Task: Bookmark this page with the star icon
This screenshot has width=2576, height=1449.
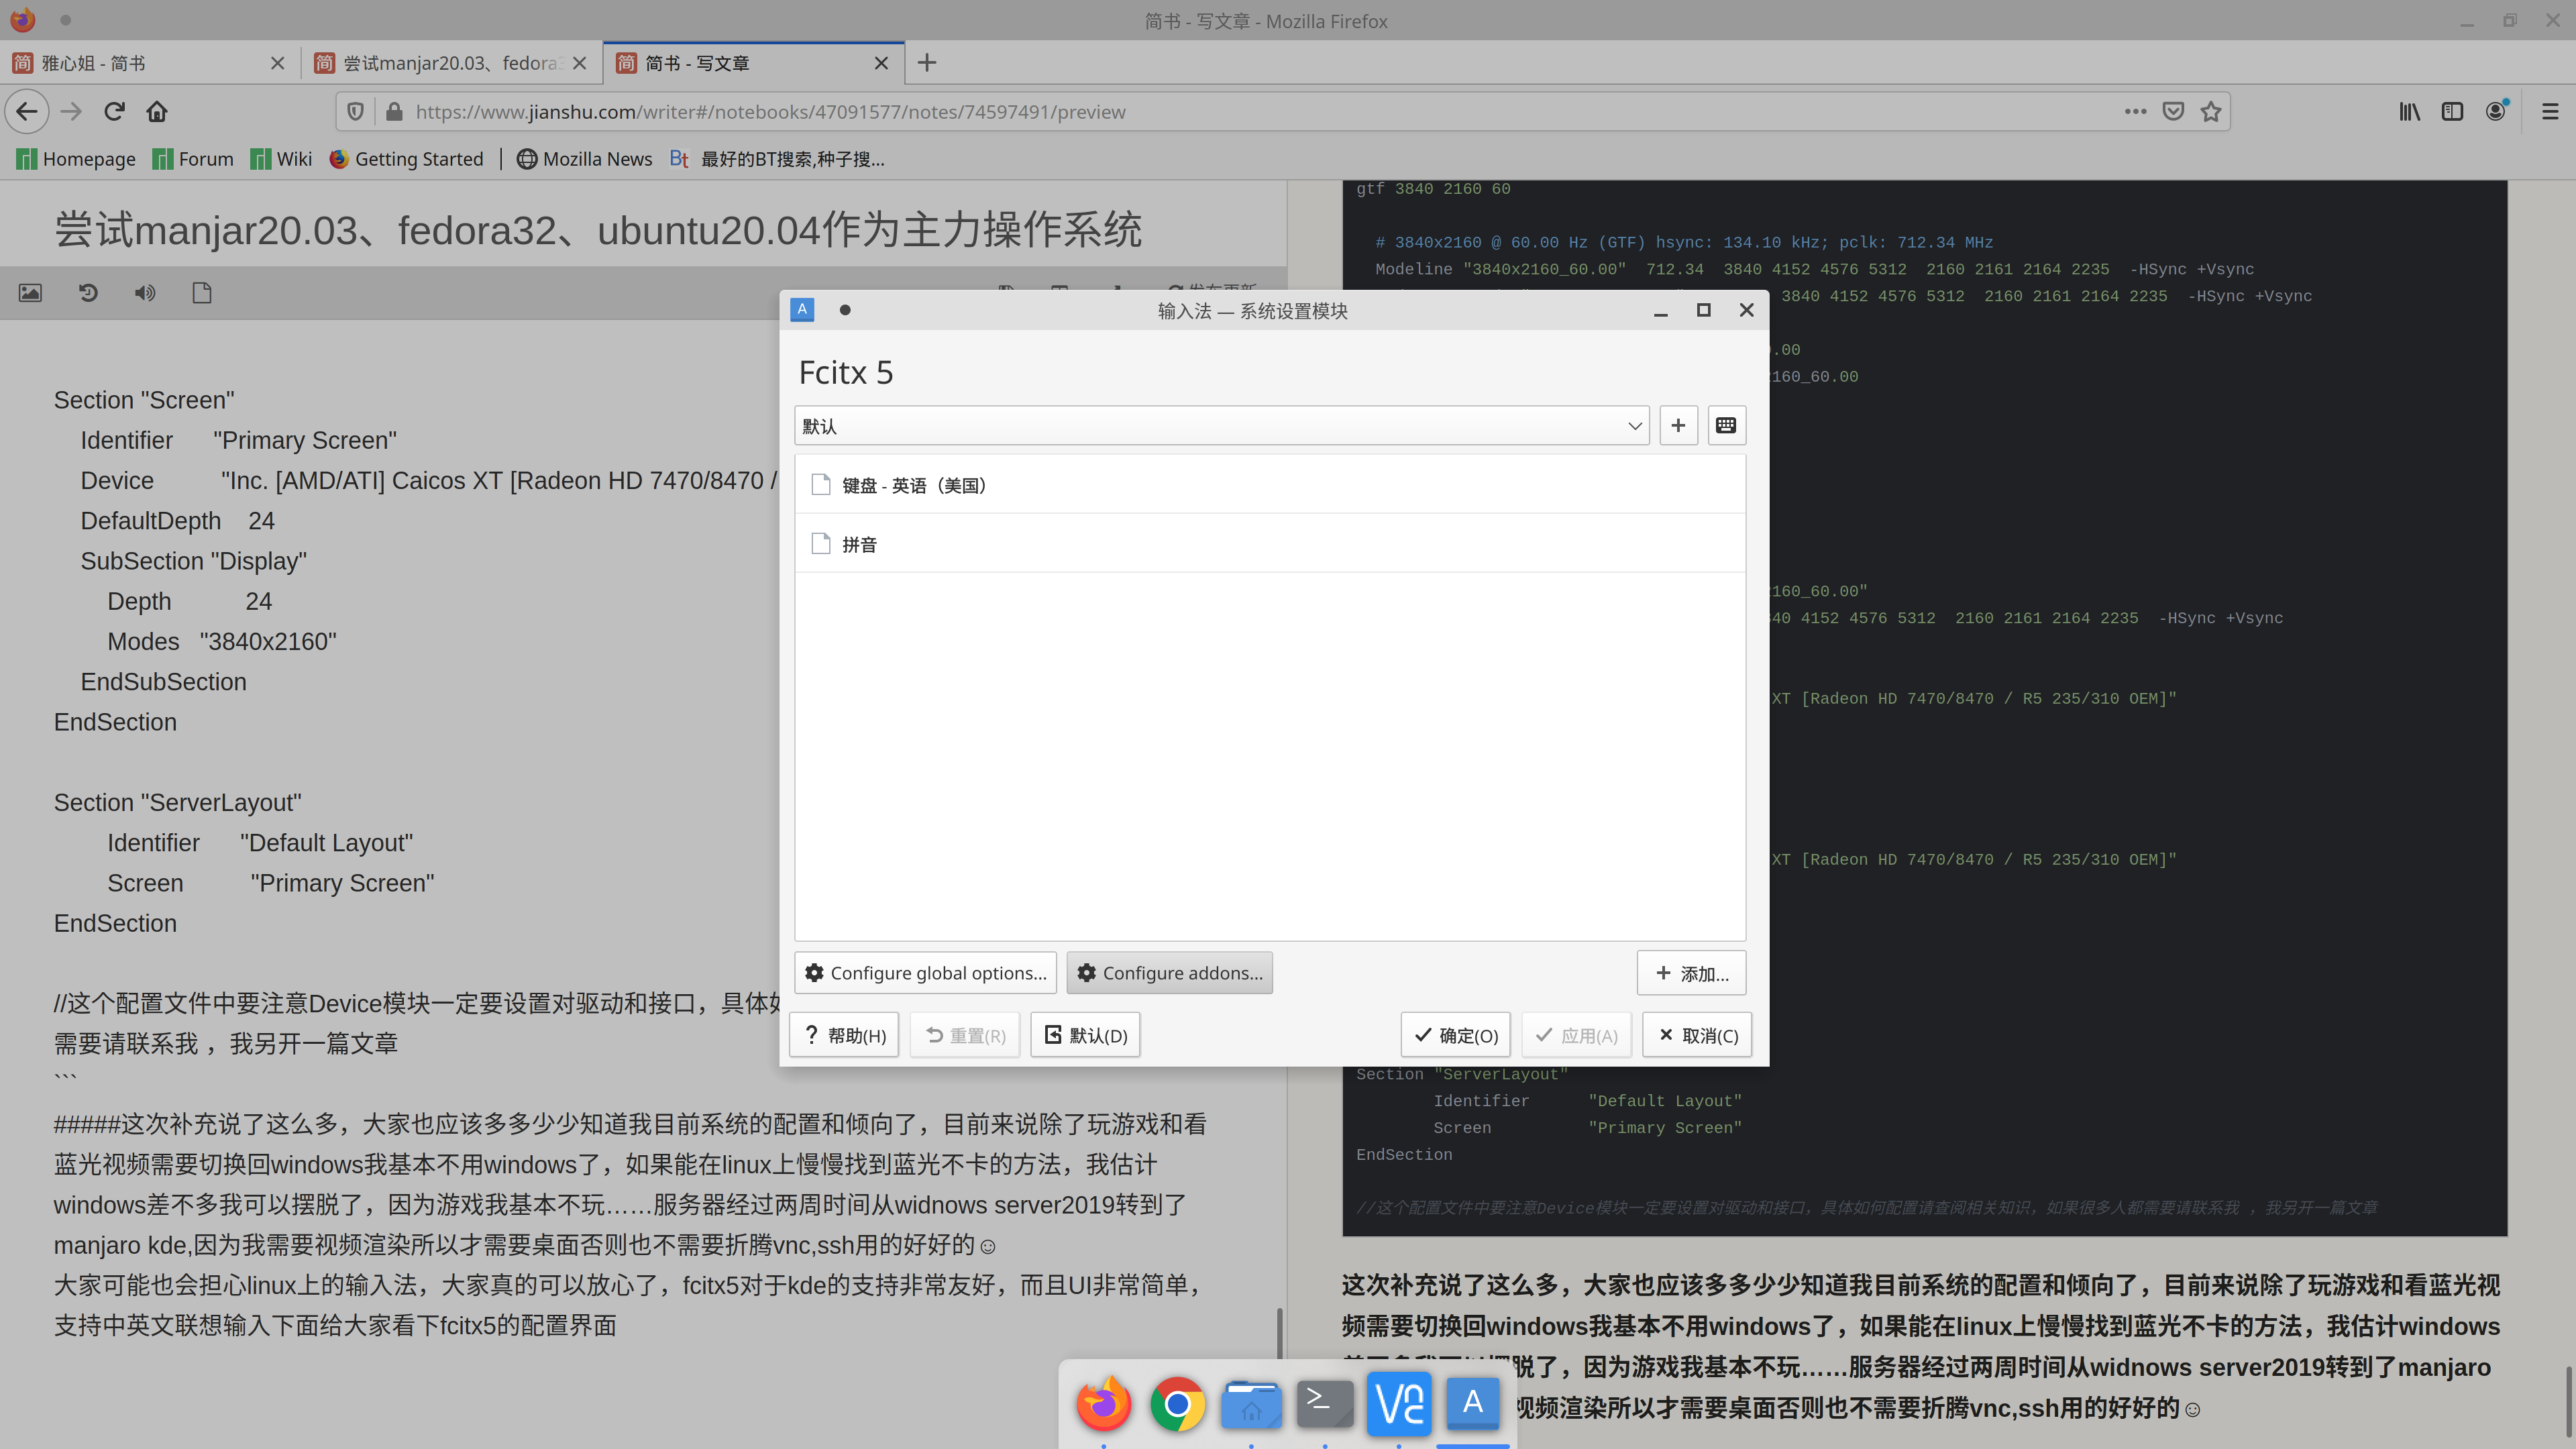Action: (2211, 111)
